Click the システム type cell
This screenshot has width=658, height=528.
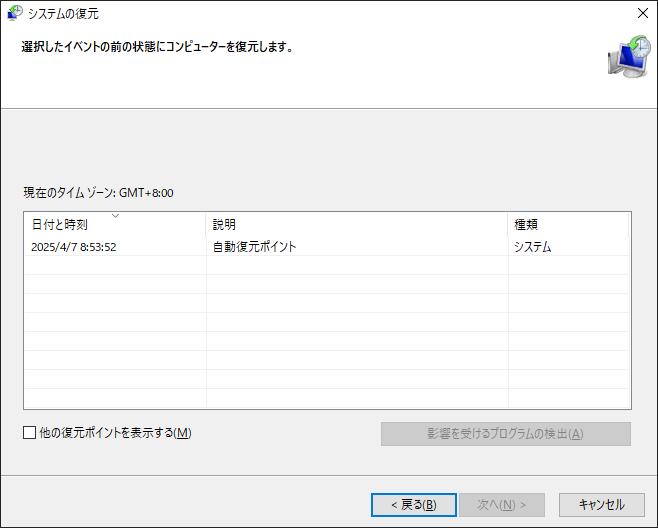pyautogui.click(x=533, y=247)
